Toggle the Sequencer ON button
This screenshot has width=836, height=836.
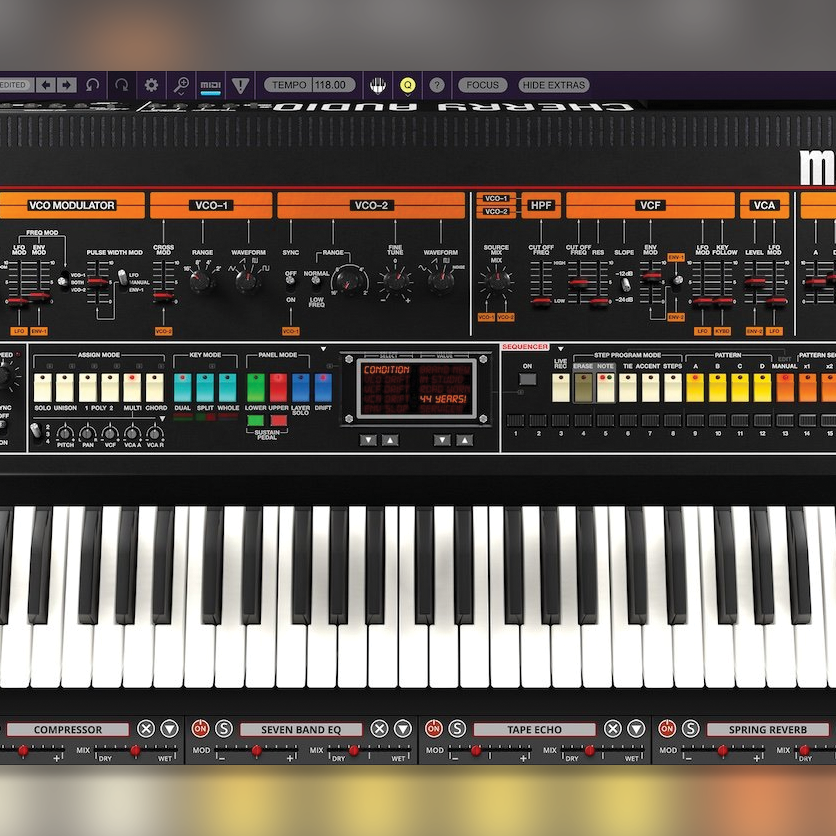(527, 380)
